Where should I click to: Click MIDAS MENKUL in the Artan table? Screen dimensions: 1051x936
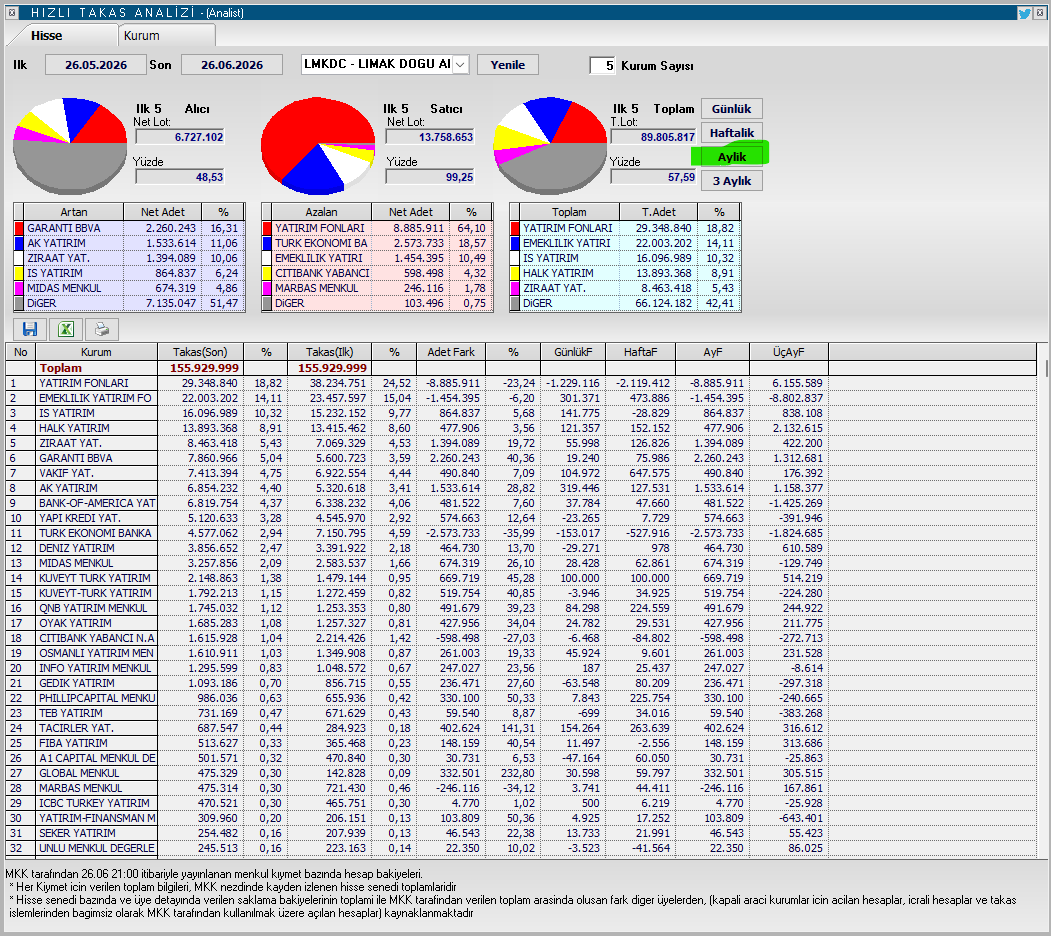pyautogui.click(x=64, y=288)
